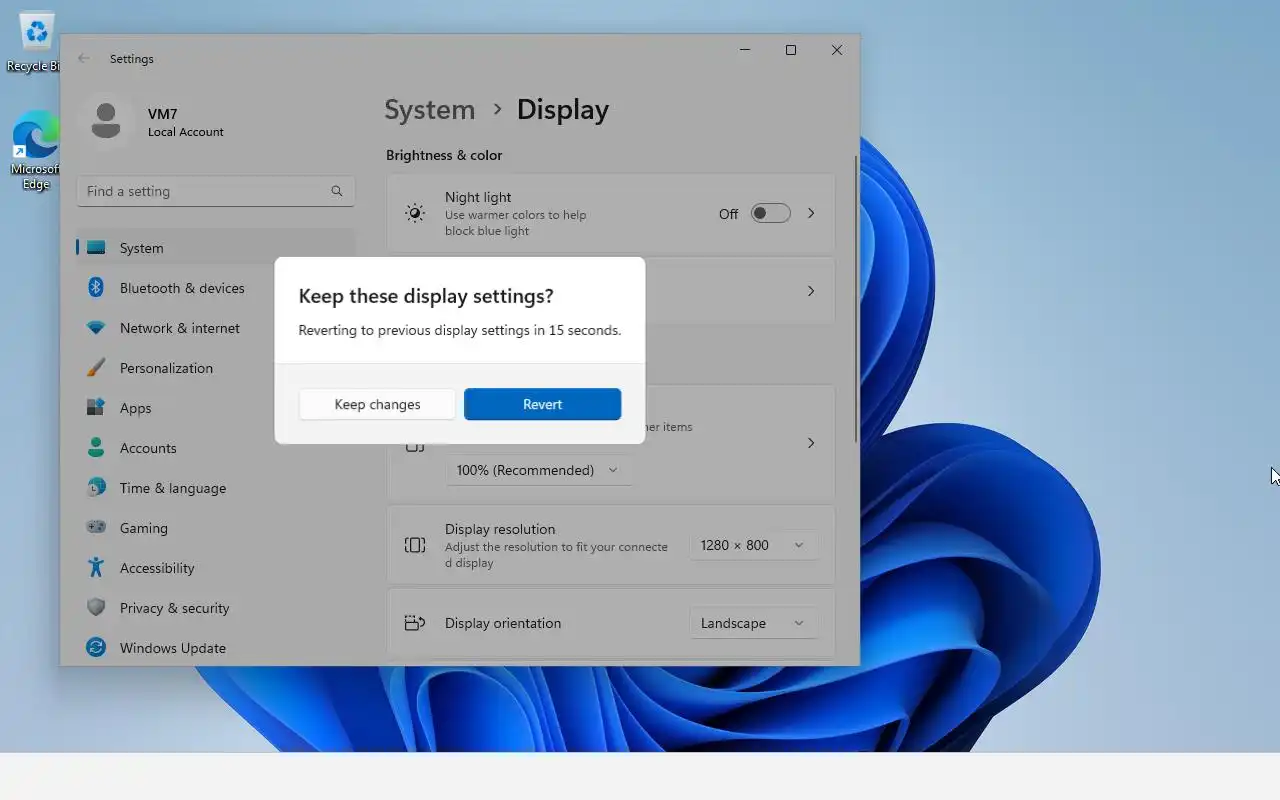Open Accessibility settings
This screenshot has height=800, width=1280.
215,568
